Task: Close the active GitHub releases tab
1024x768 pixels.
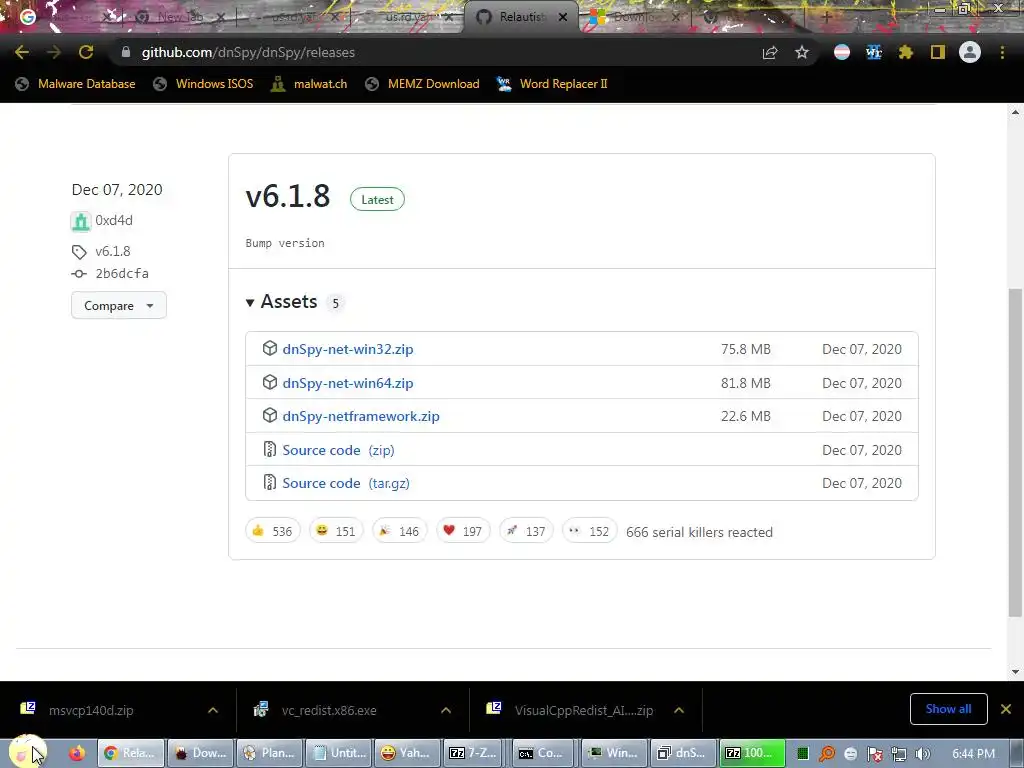Action: (x=563, y=17)
